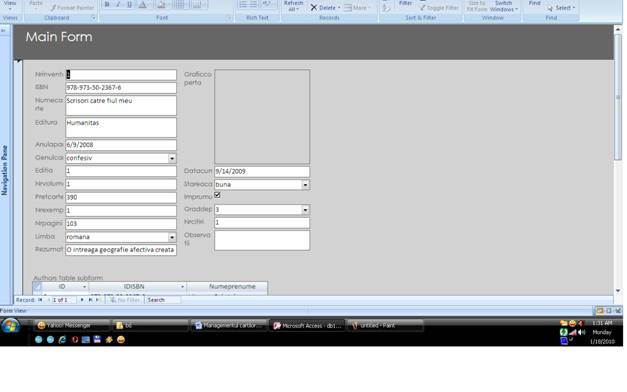The width and height of the screenshot is (627, 392).
Task: Go to last record navigation button
Action: click(90, 300)
